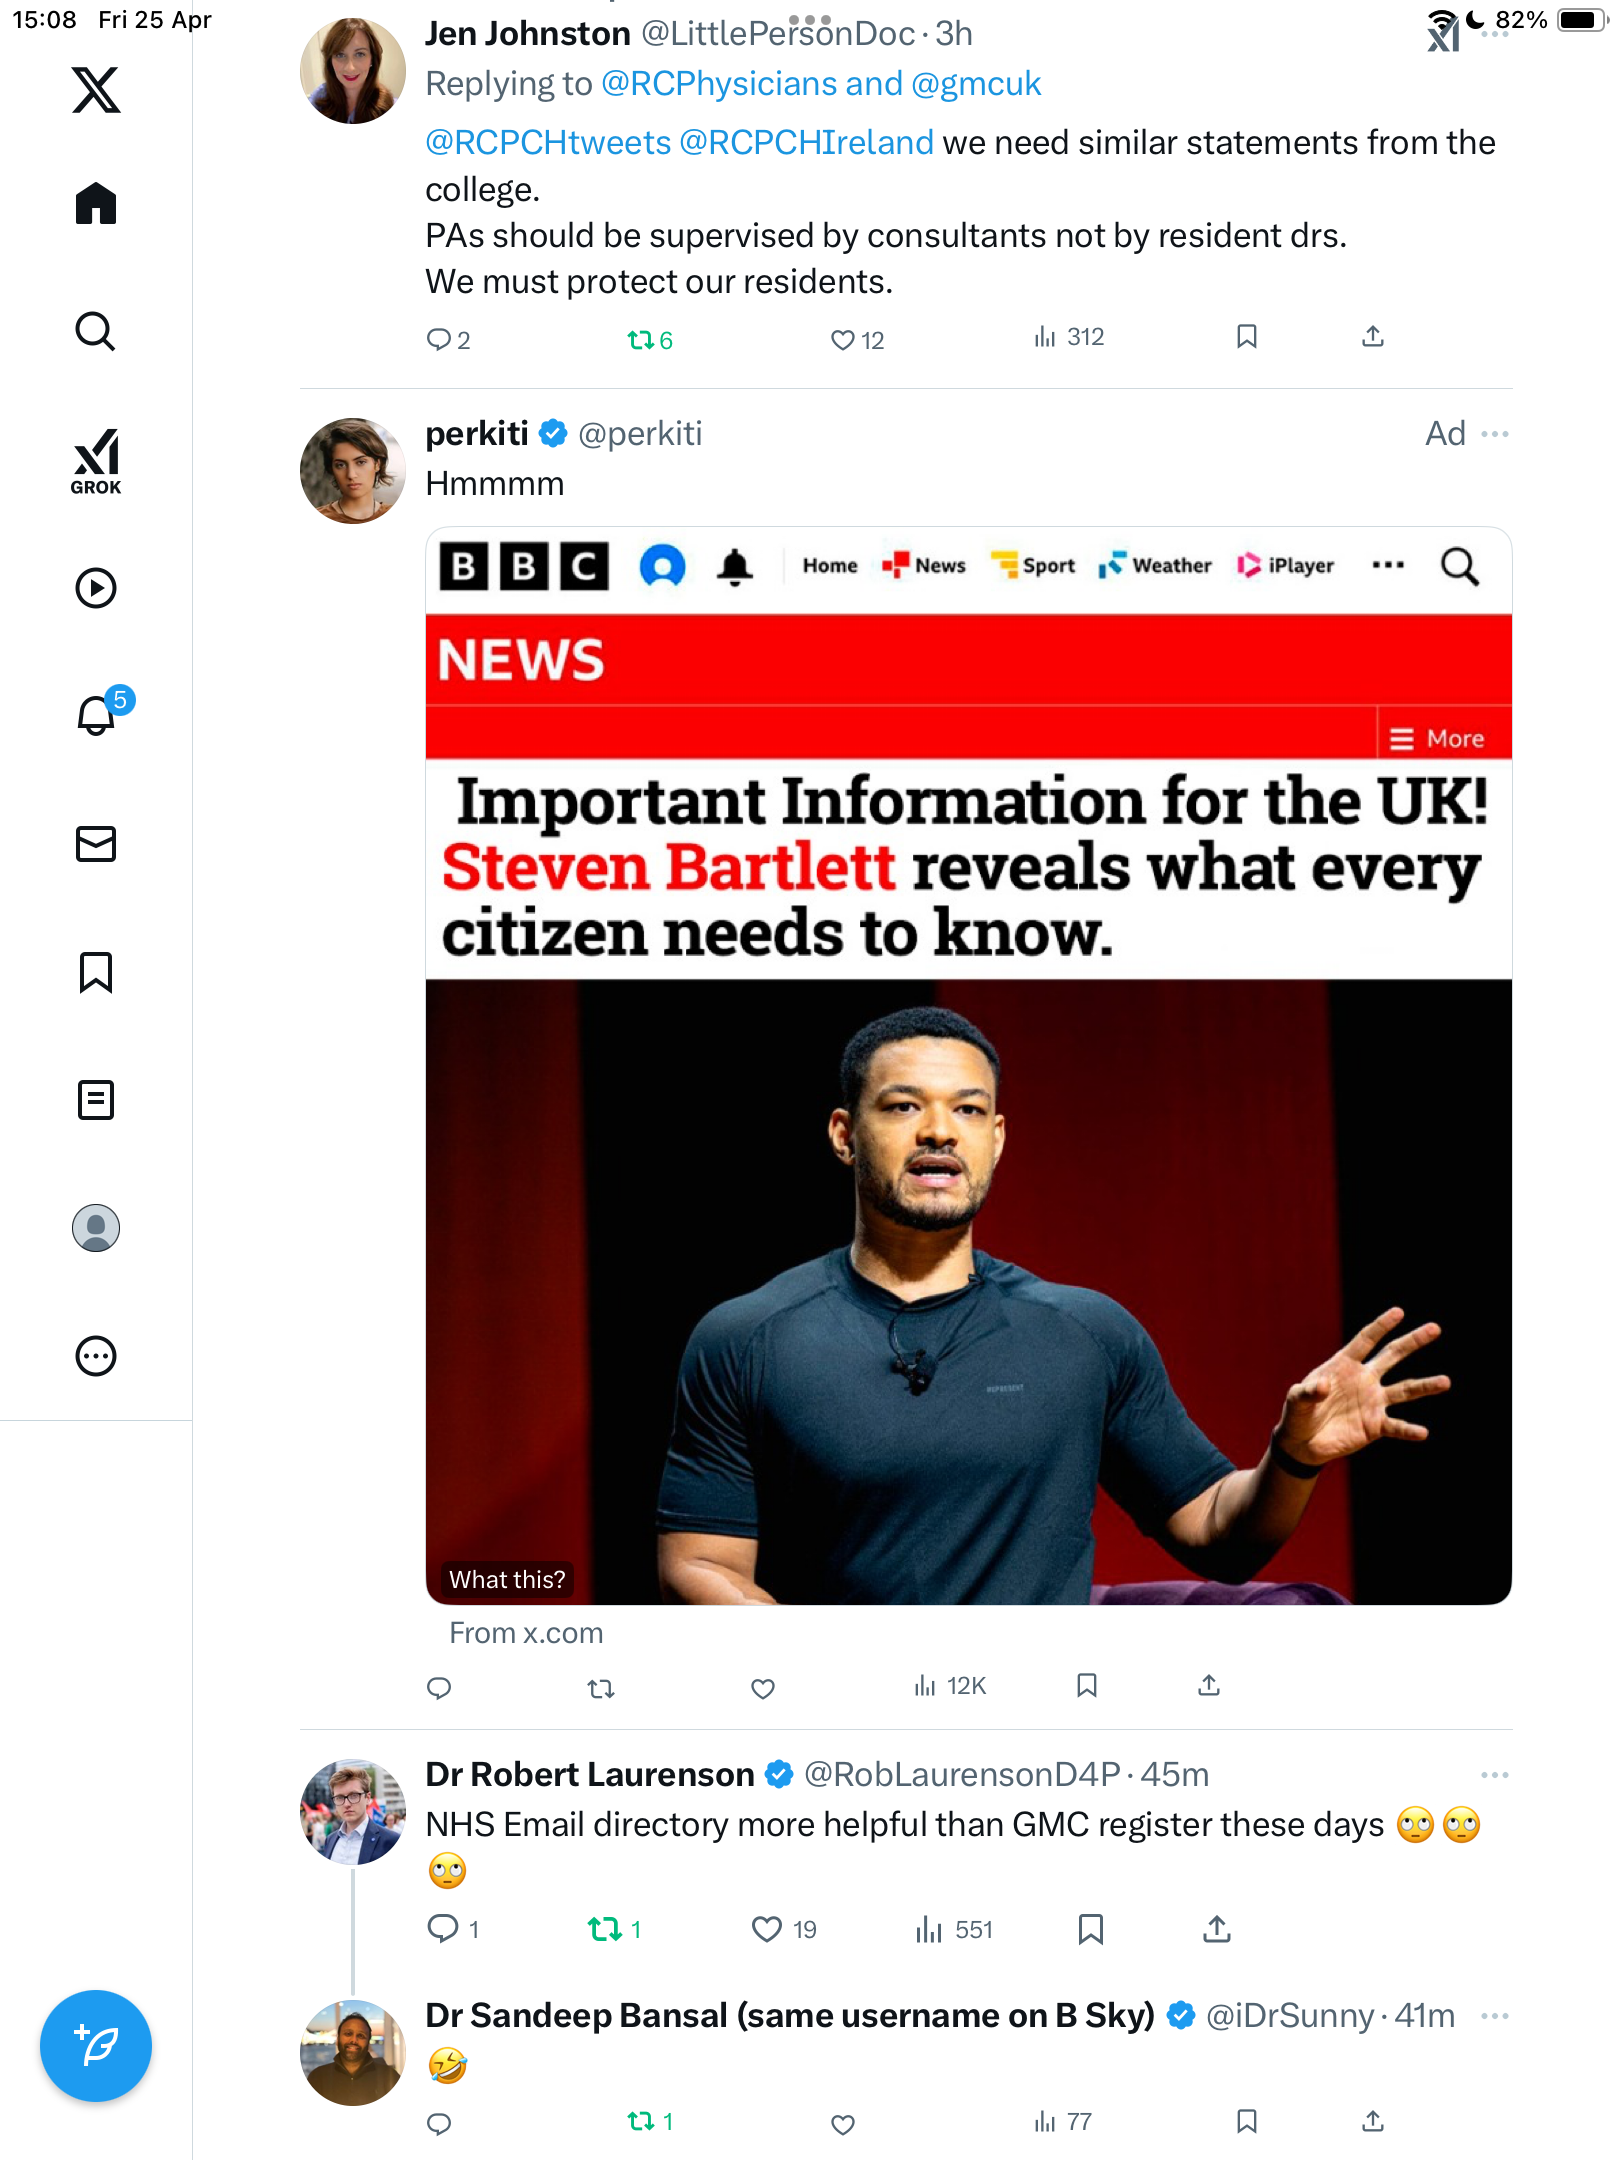The height and width of the screenshot is (2160, 1620).
Task: Bookmark Dr Robert Laurenson's post
Action: tap(1091, 1929)
